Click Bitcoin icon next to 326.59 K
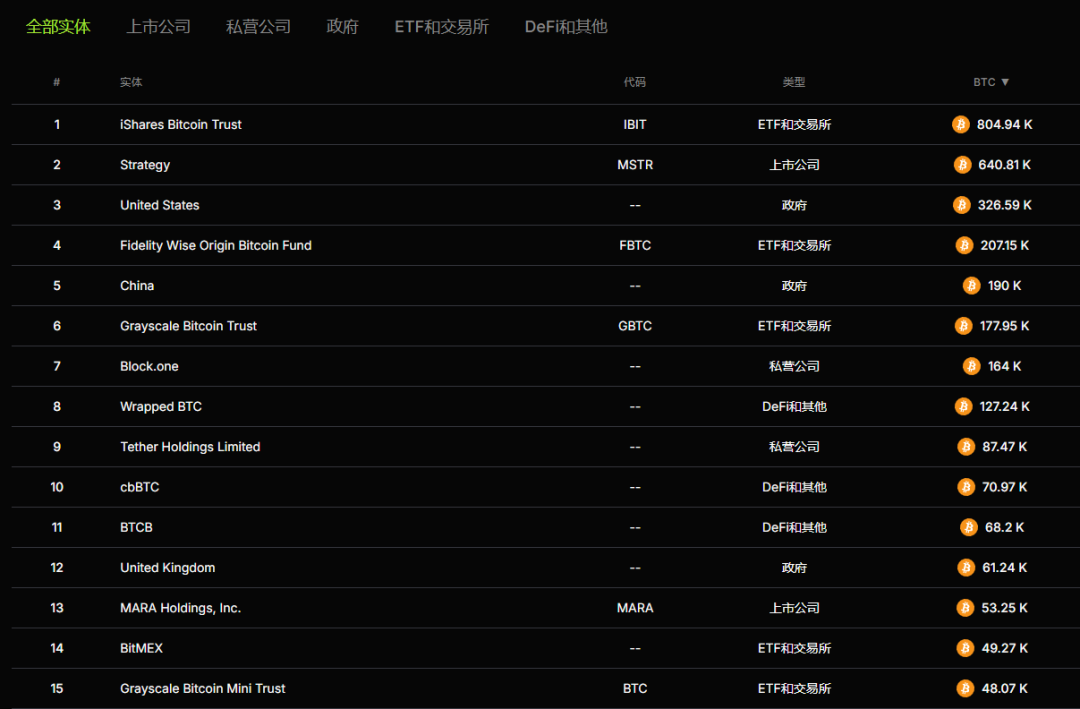This screenshot has width=1080, height=709. click(x=962, y=205)
